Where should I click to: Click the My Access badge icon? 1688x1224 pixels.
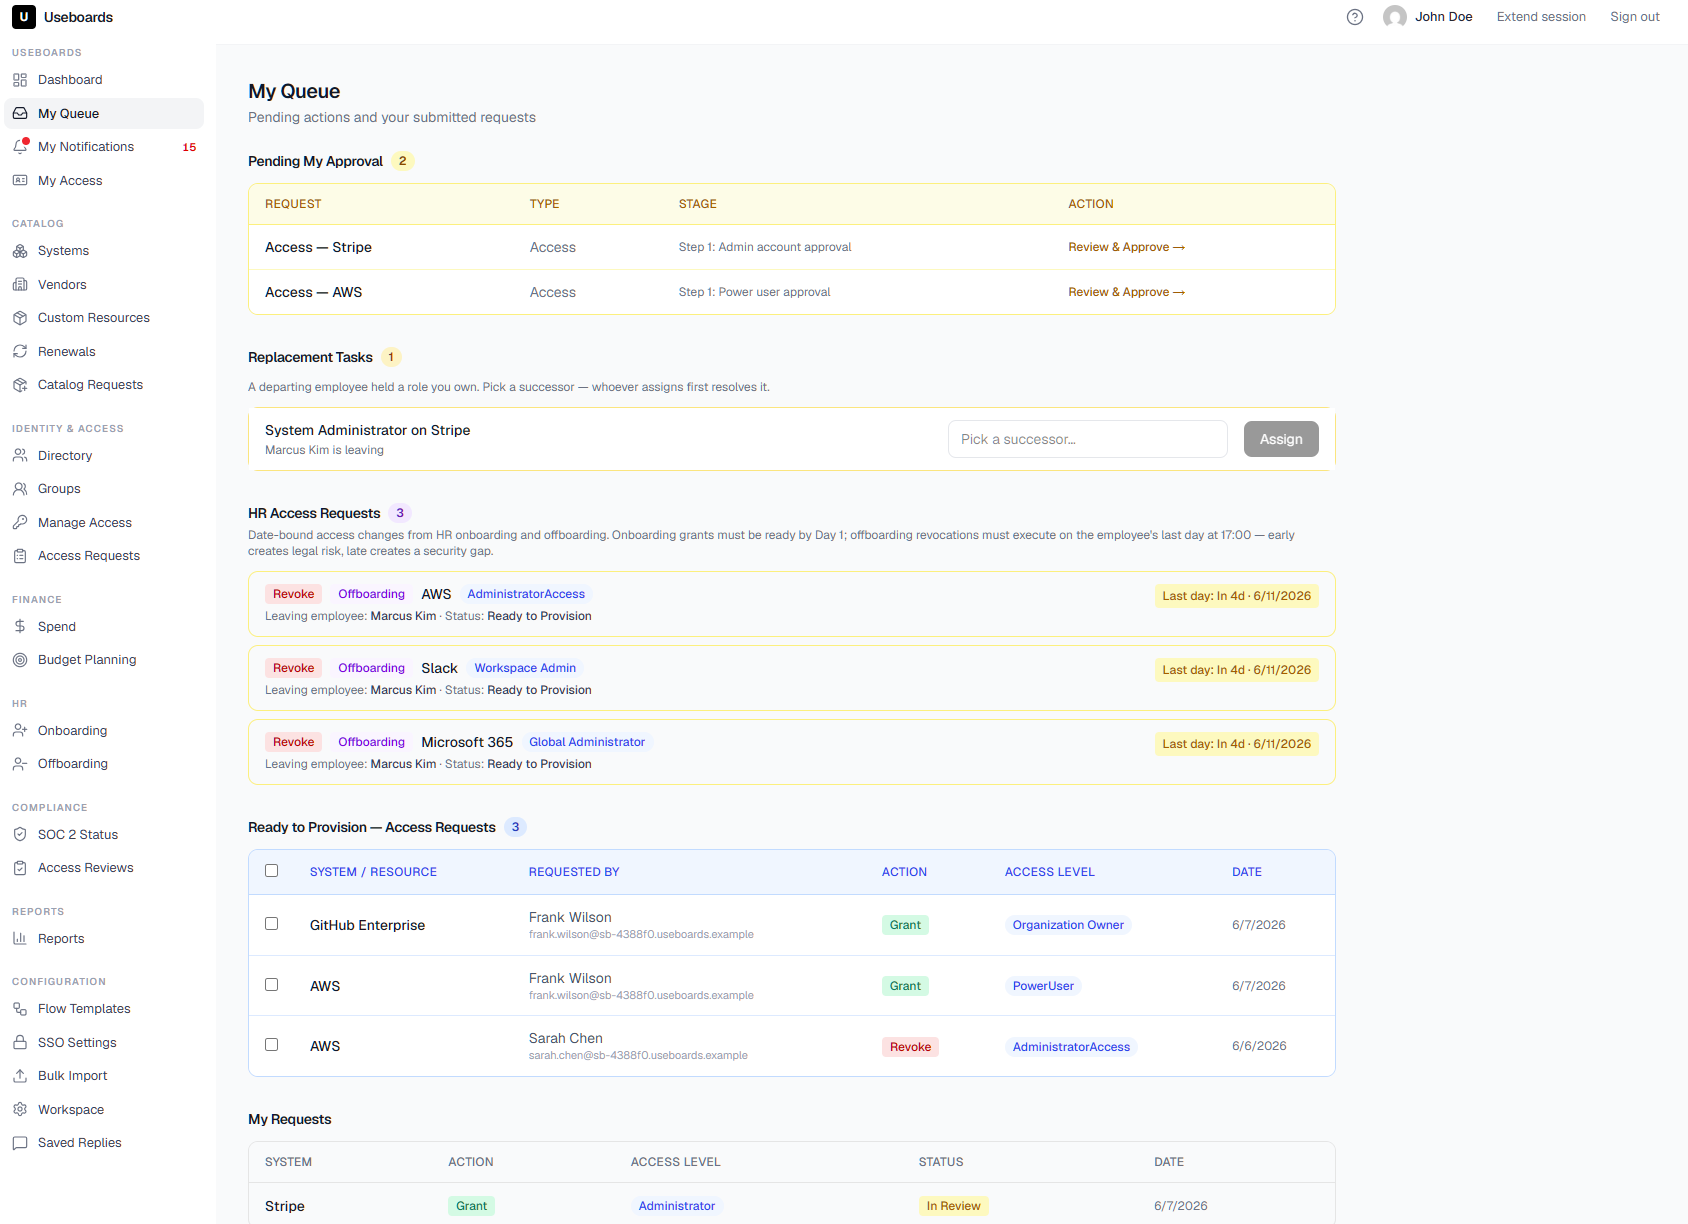coord(20,181)
